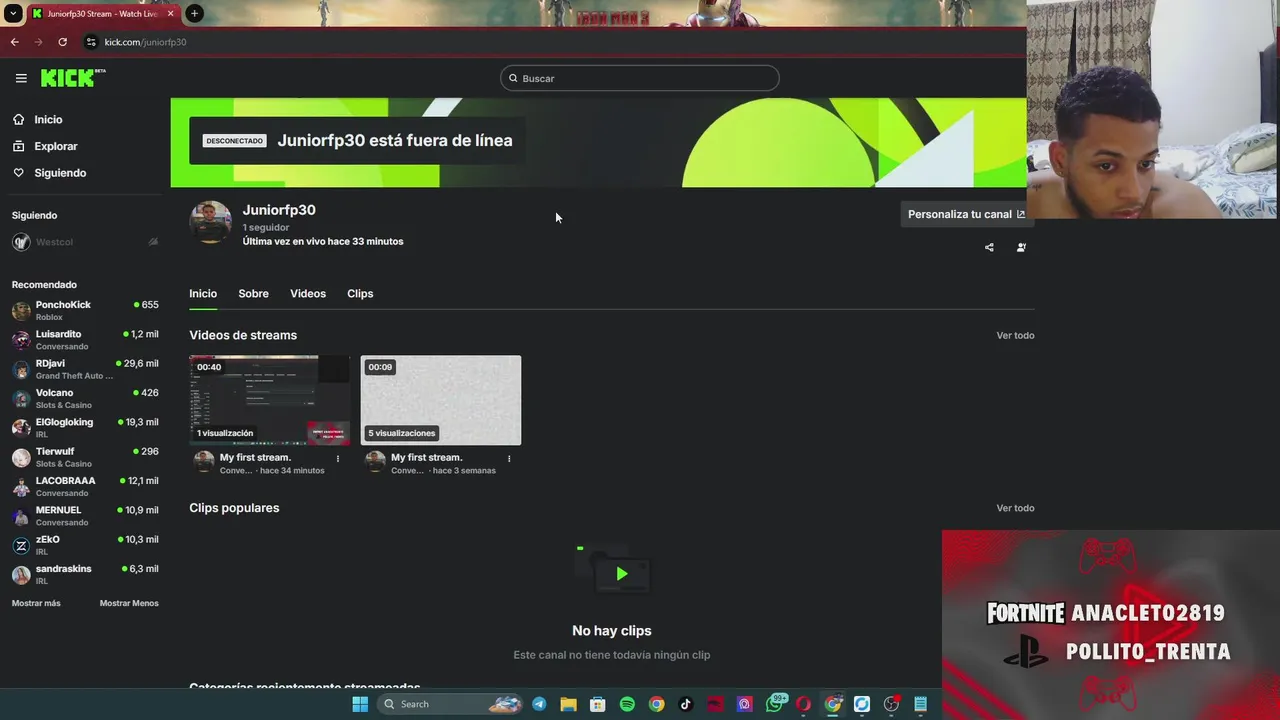
Task: Open recommended channel LACOBRAAA
Action: (x=85, y=486)
